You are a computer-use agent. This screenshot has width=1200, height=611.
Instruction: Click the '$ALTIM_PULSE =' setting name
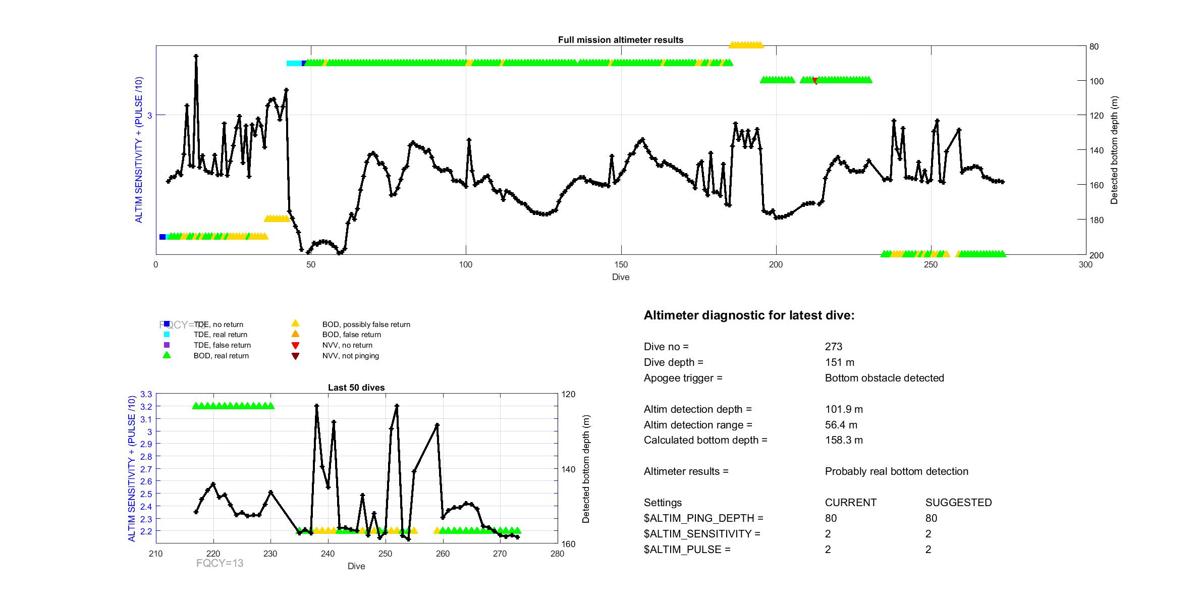(688, 550)
